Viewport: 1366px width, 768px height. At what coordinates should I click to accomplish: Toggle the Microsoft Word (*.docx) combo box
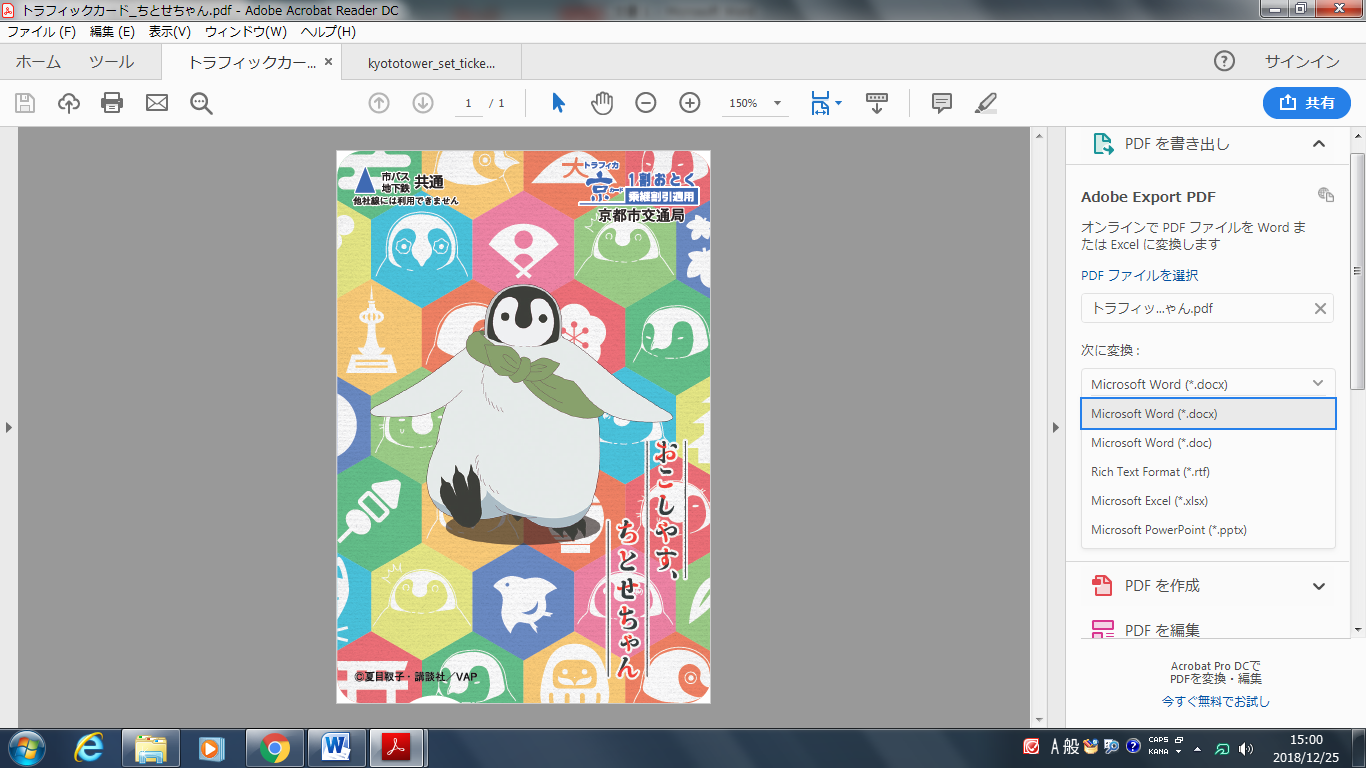point(1208,384)
